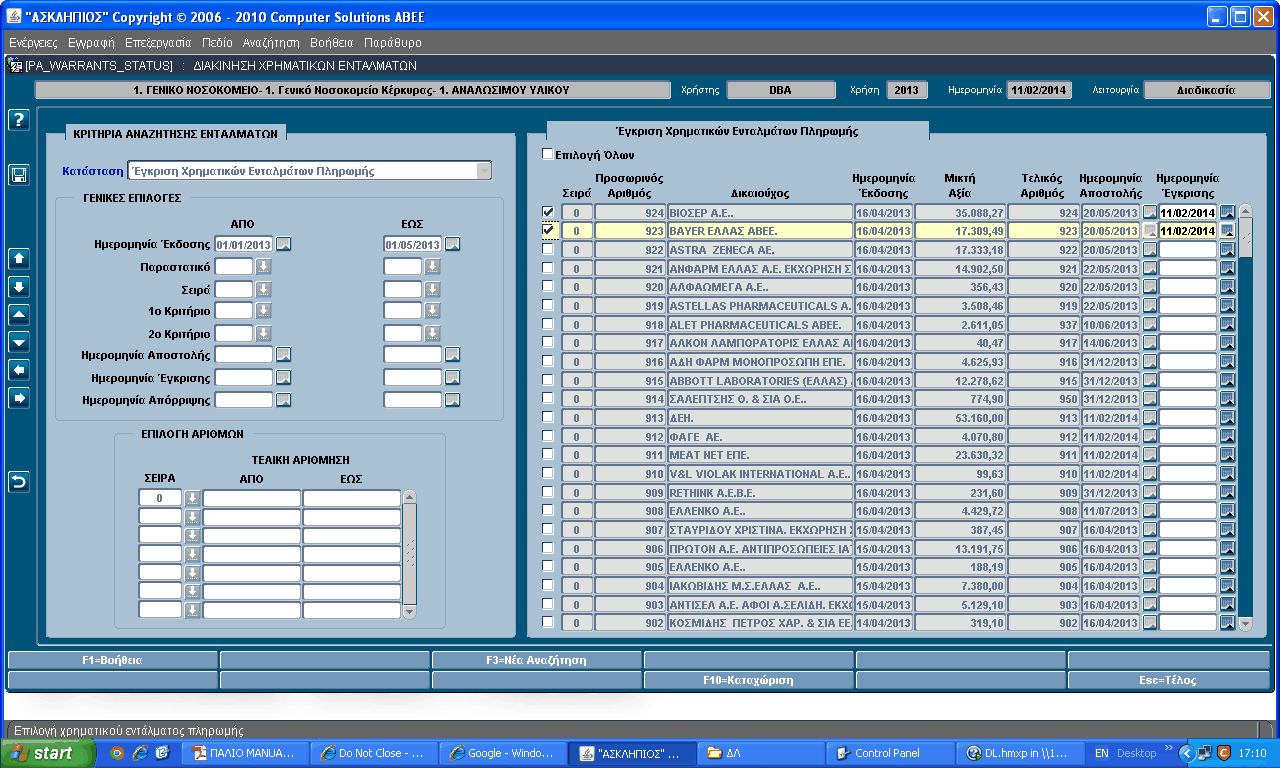This screenshot has height=768, width=1280.
Task: Click the left arrow icon in sidebar
Action: 19,370
